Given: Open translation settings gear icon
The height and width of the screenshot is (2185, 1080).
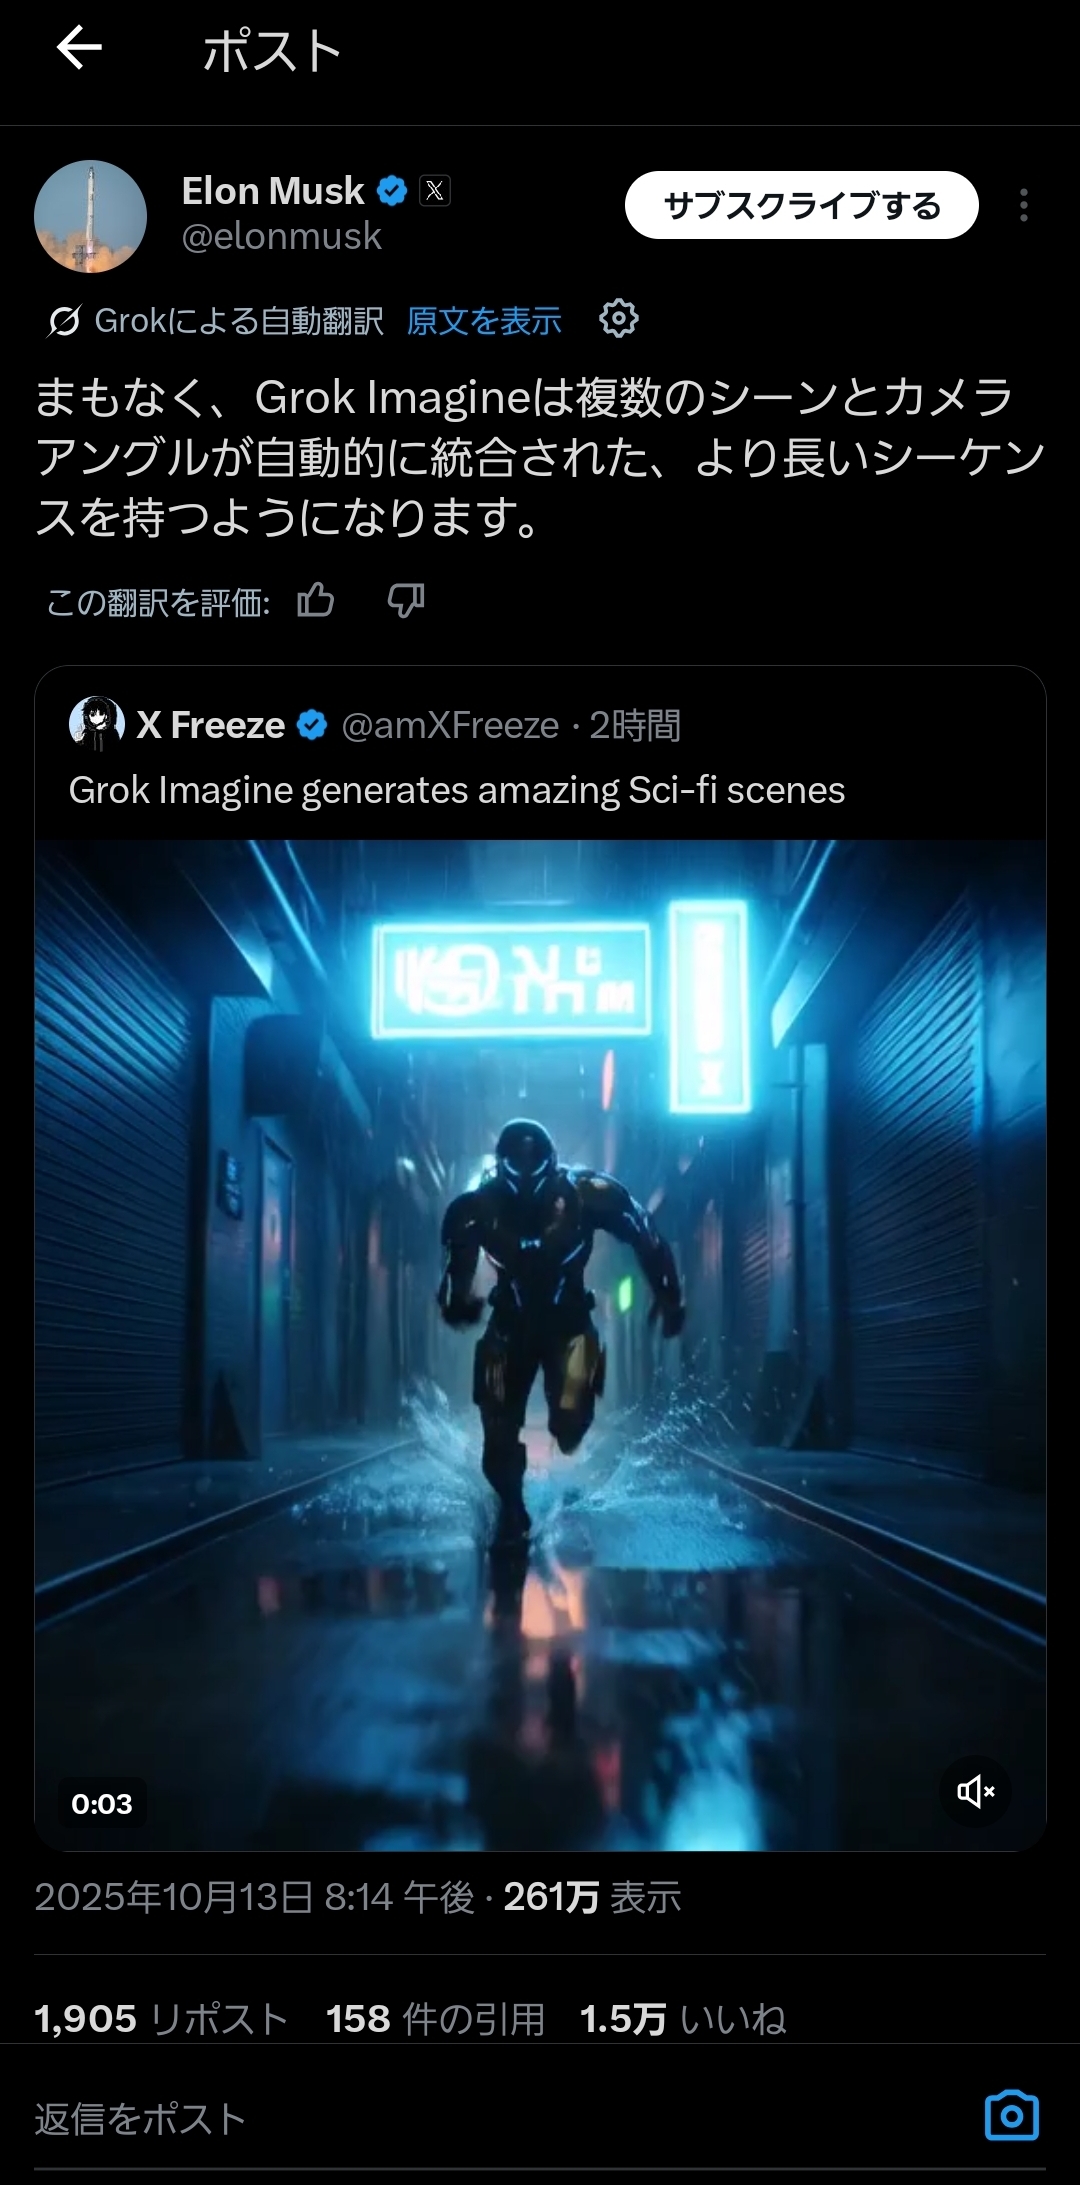Looking at the screenshot, I should pyautogui.click(x=618, y=319).
